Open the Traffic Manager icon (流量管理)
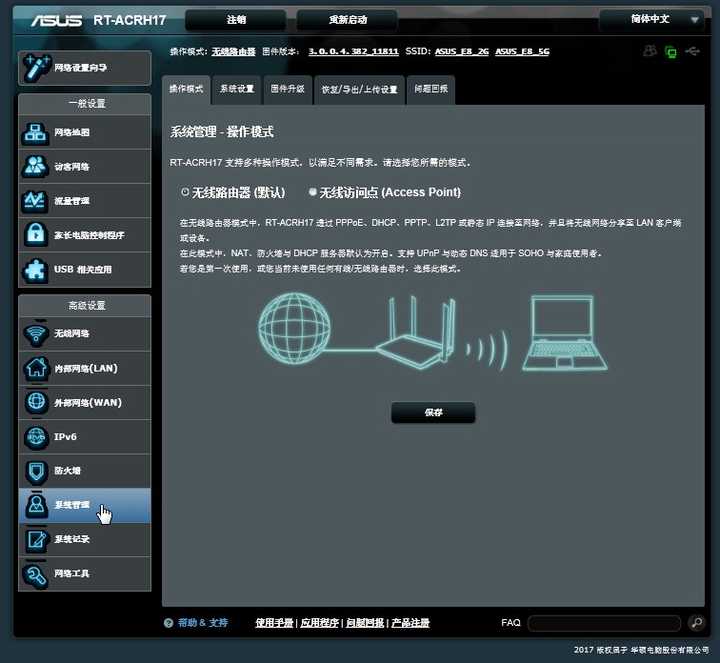This screenshot has height=663, width=720. [35, 201]
